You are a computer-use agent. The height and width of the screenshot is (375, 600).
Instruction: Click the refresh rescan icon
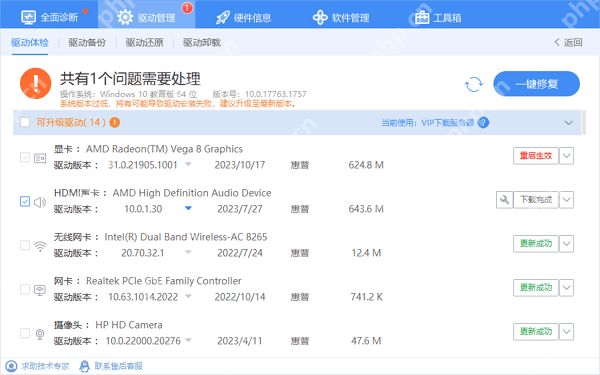point(474,84)
